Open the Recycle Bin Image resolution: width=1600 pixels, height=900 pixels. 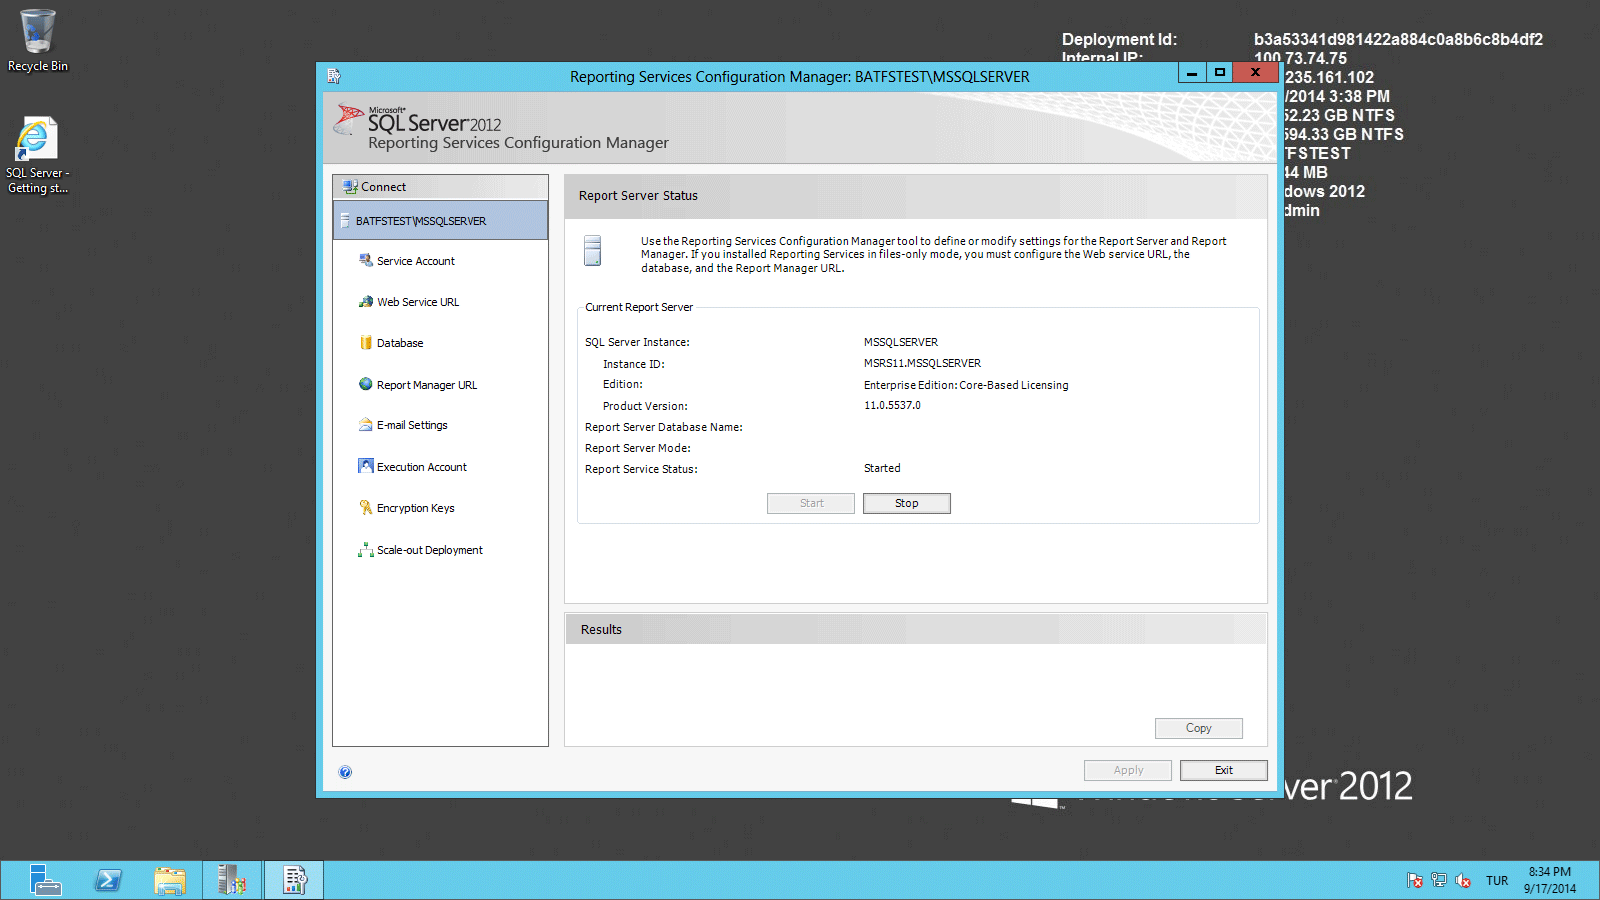click(37, 35)
